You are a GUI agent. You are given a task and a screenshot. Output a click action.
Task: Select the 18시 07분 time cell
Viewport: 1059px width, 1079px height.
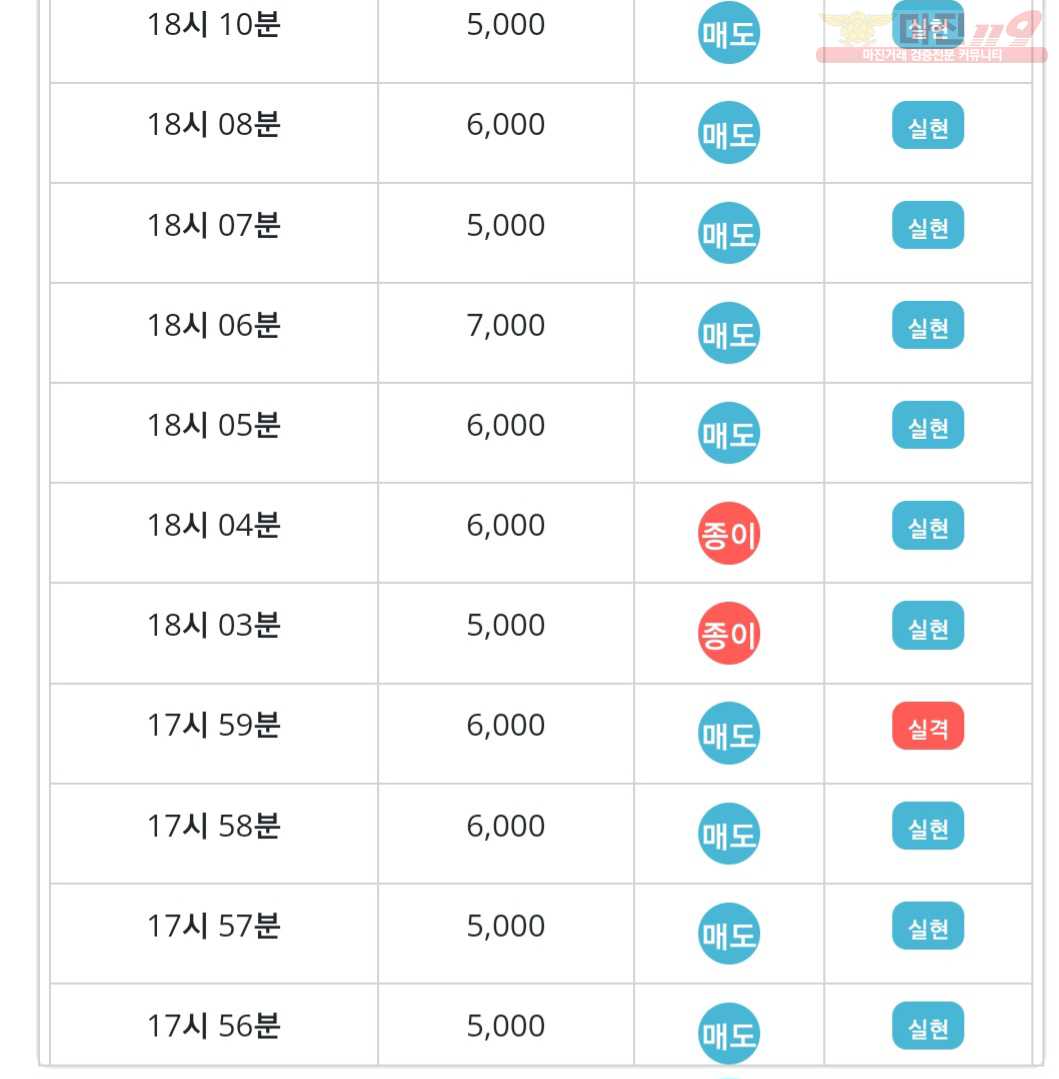click(x=214, y=233)
